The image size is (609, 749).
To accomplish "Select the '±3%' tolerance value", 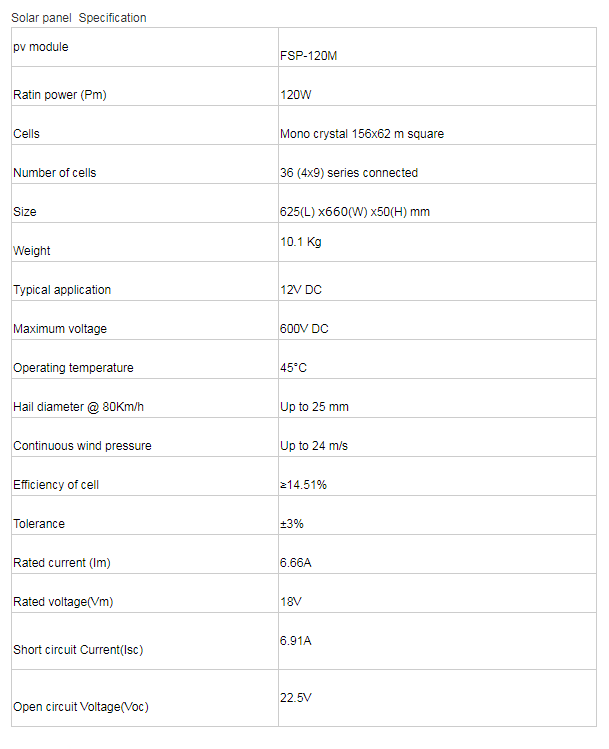I will click(292, 524).
